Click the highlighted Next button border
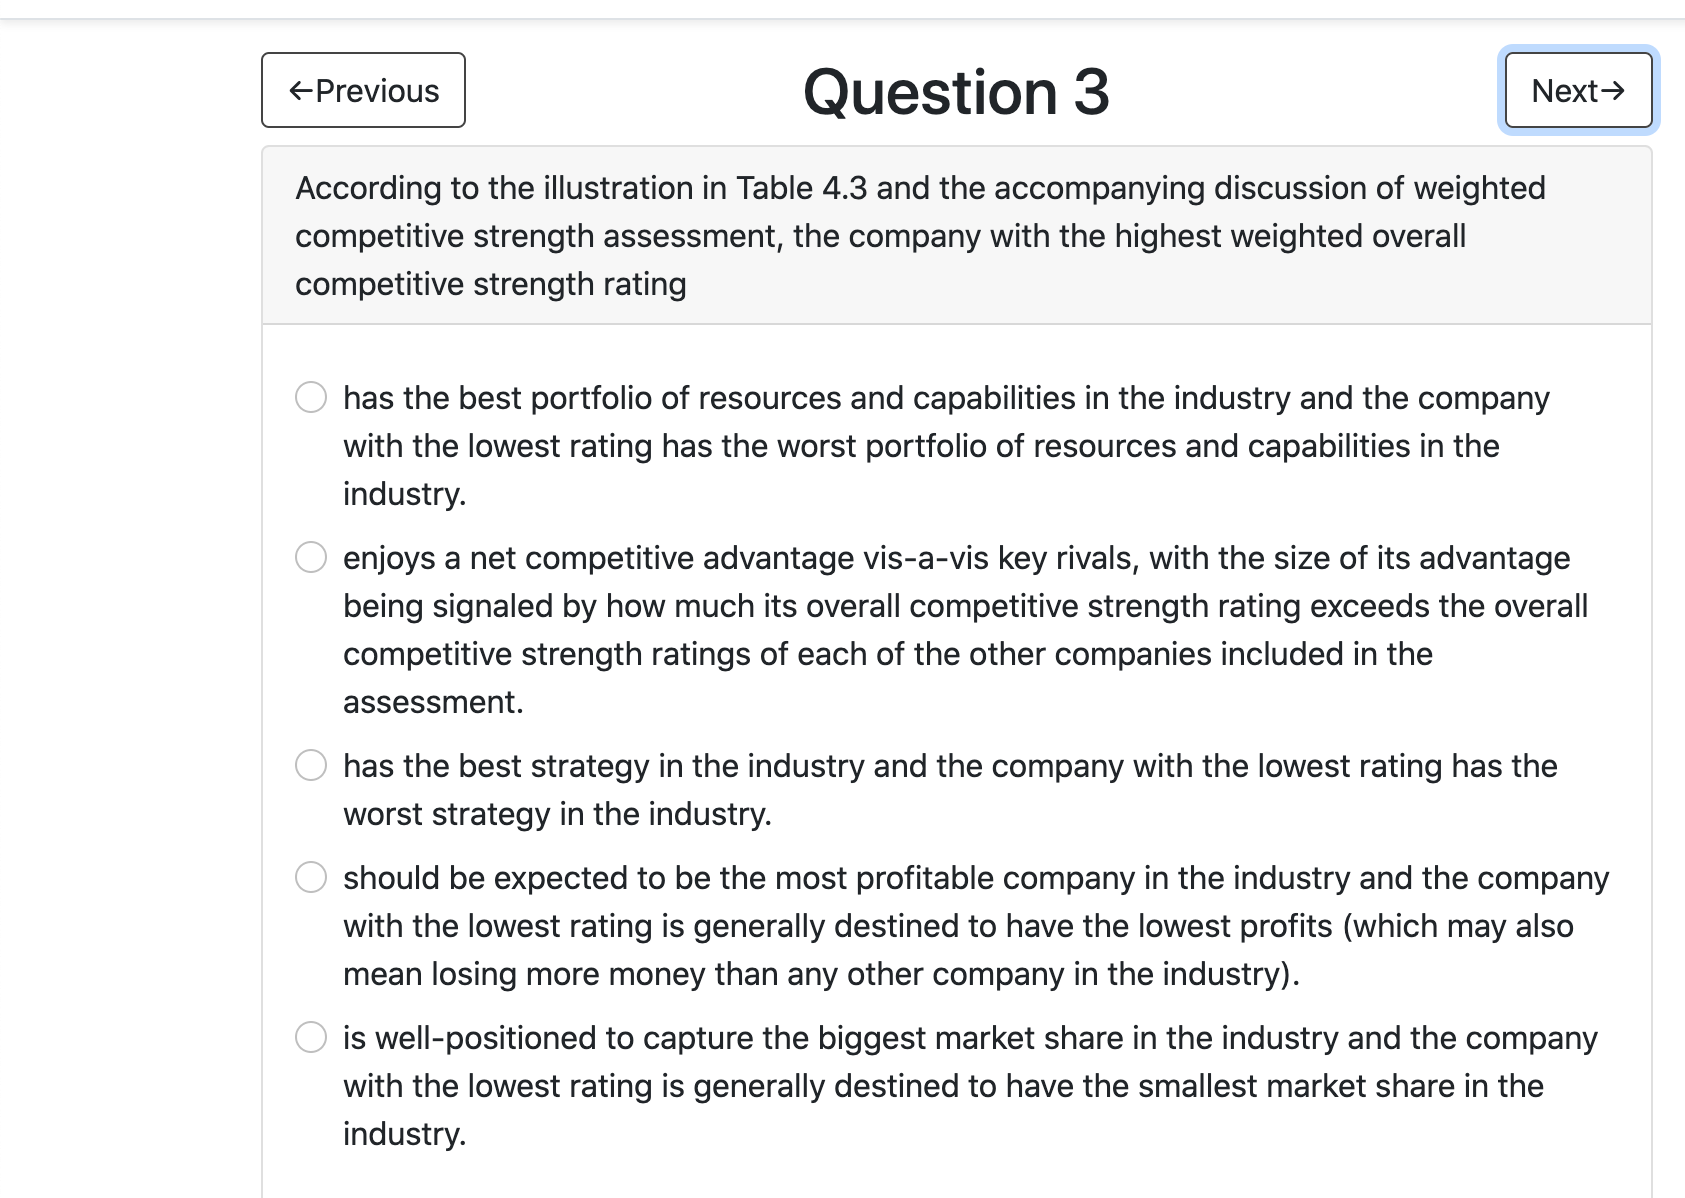 1576,90
